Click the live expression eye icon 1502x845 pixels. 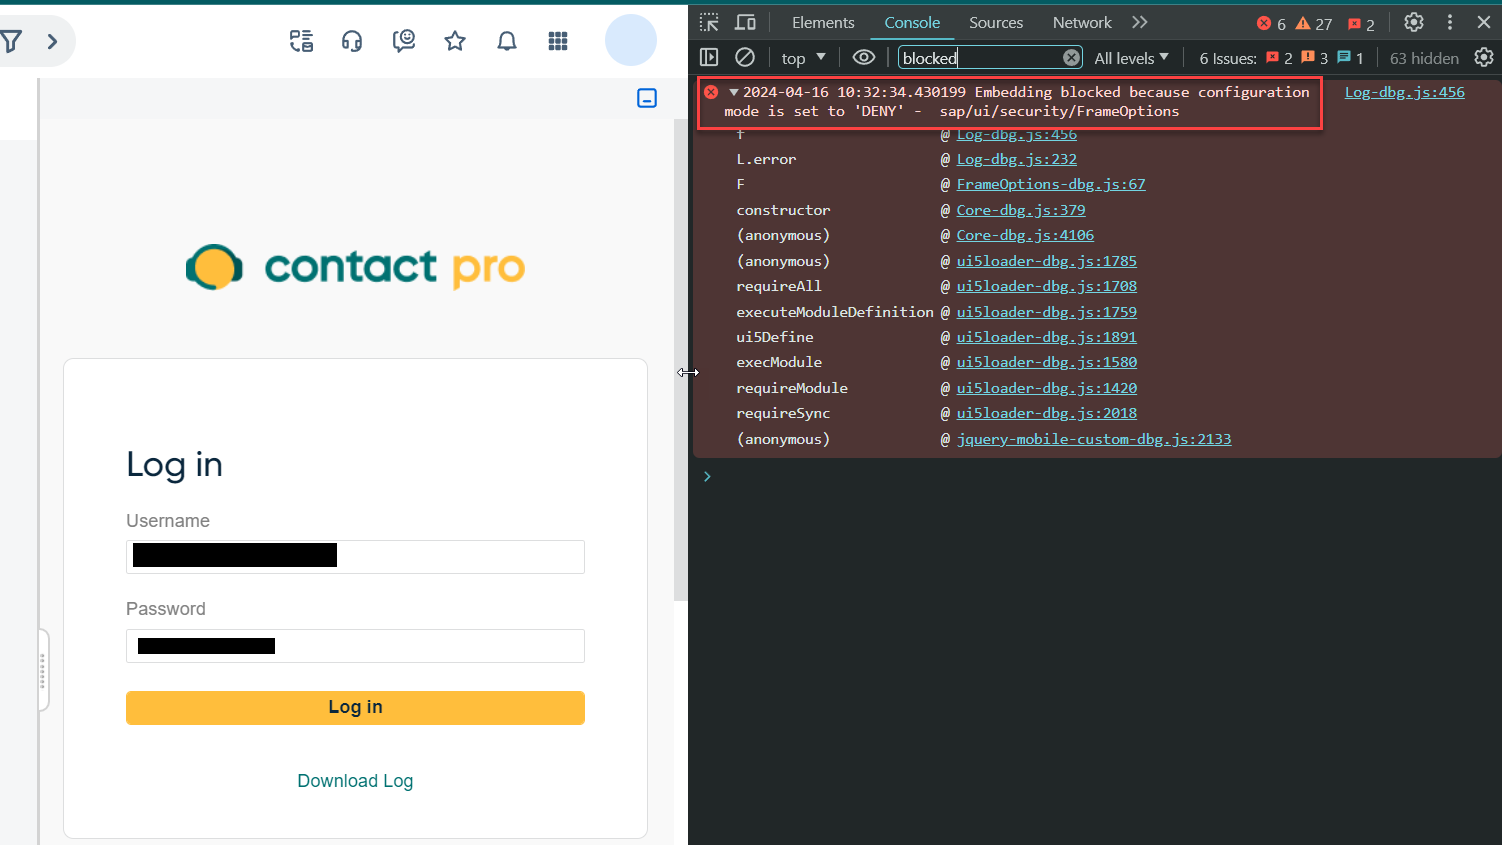coord(864,58)
